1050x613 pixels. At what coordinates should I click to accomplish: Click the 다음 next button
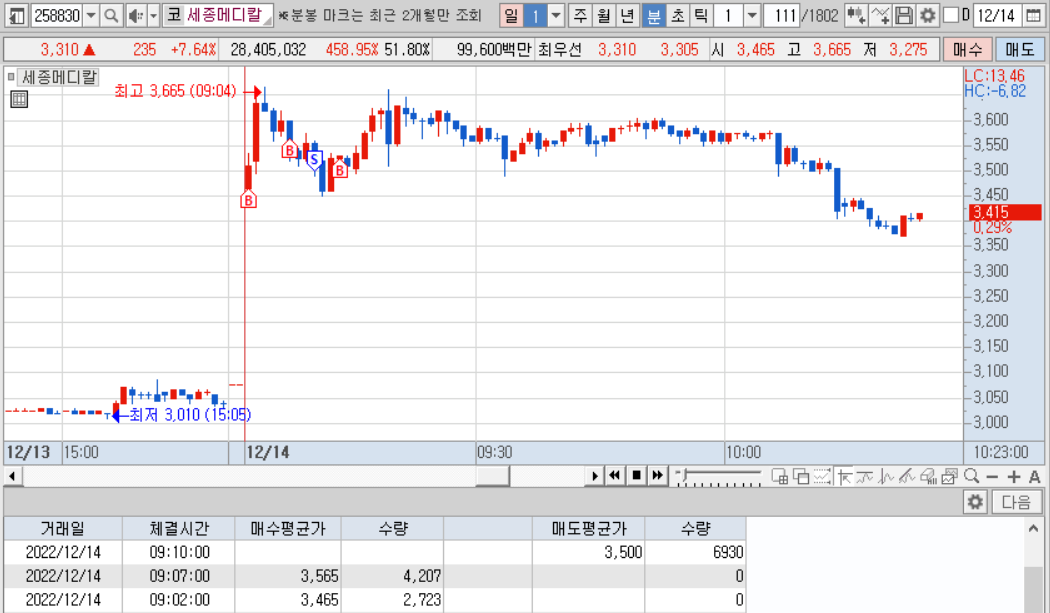point(1016,502)
